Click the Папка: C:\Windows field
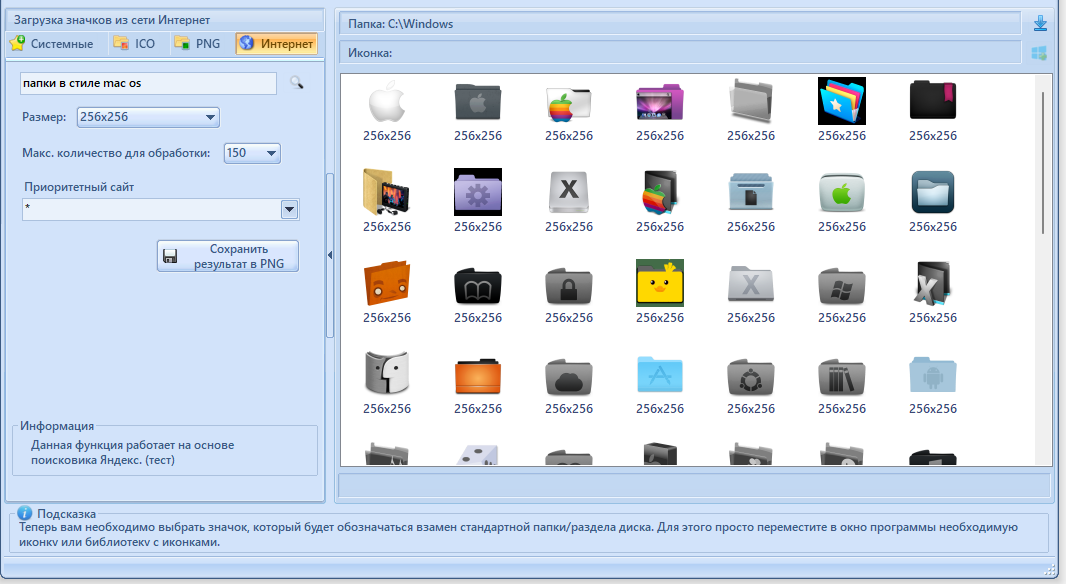This screenshot has width=1066, height=584. coord(681,24)
